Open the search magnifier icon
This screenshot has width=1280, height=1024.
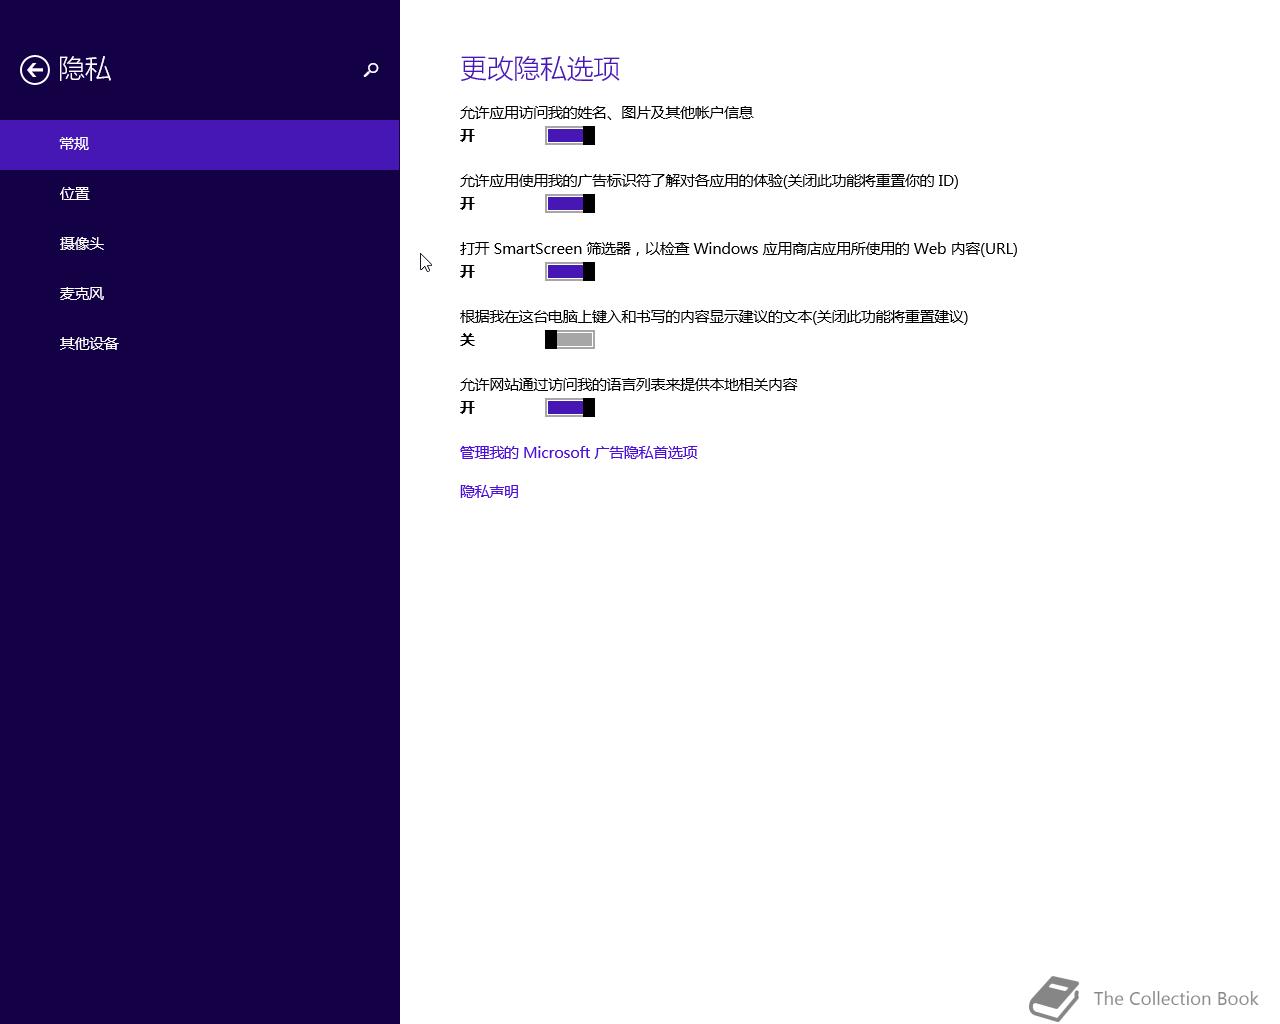(371, 70)
